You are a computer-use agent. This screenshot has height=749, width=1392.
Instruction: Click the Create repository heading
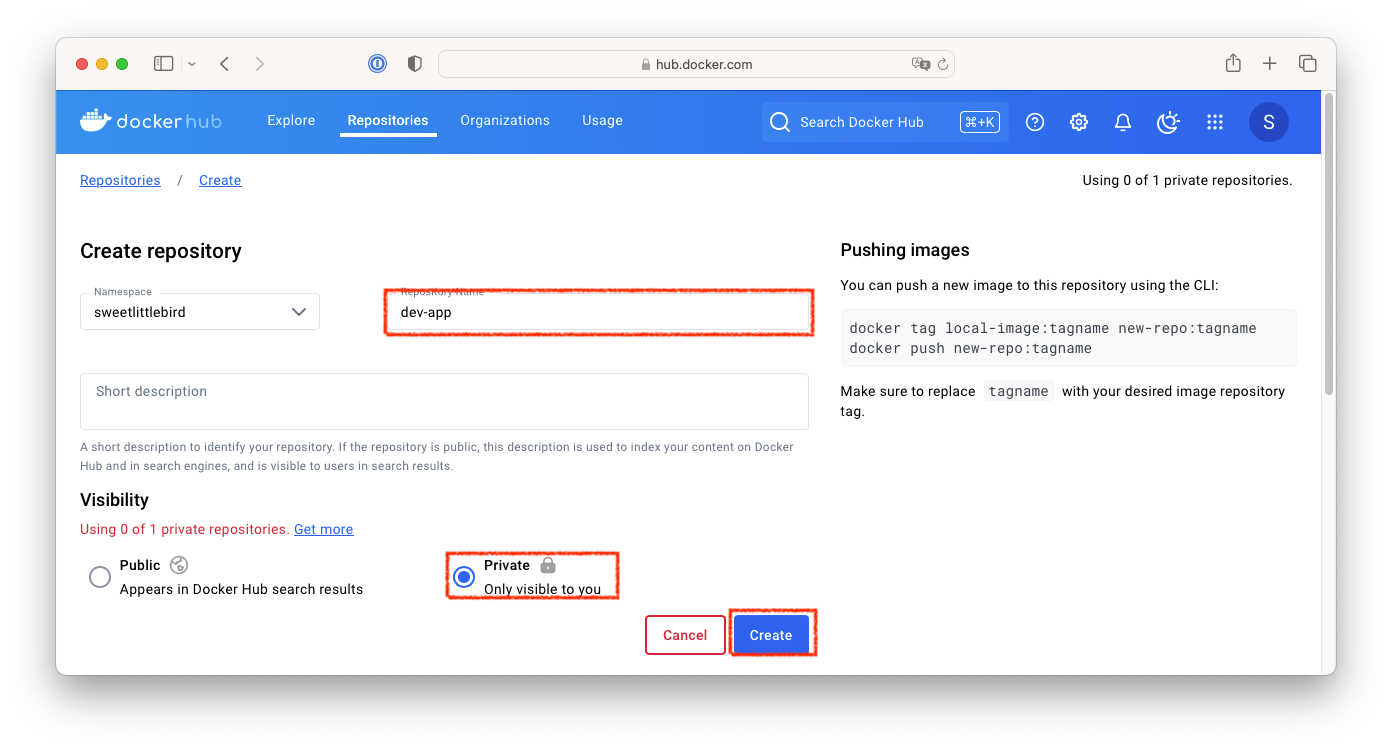pyautogui.click(x=161, y=251)
